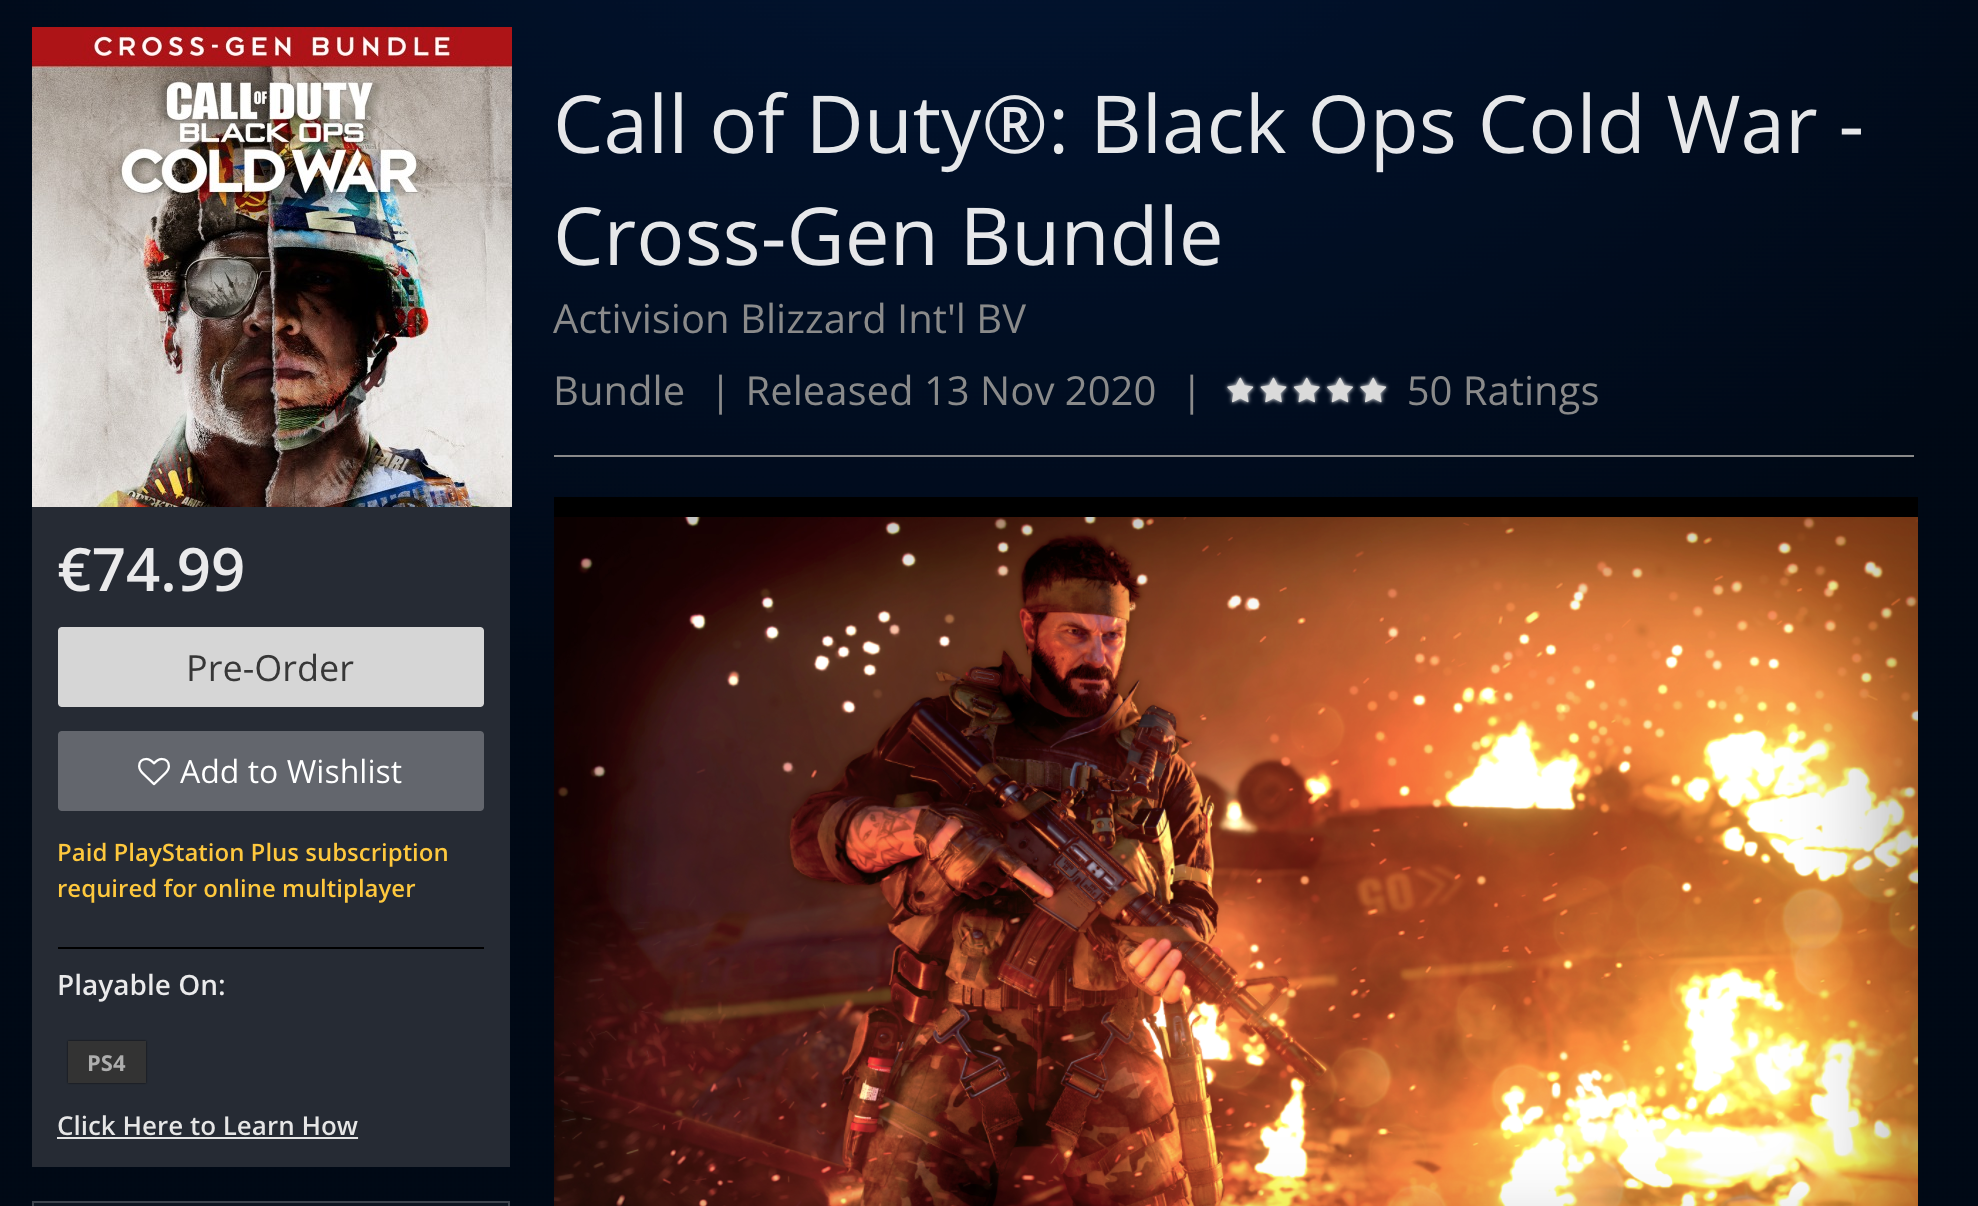This screenshot has height=1206, width=1978.
Task: Click the heart icon beside Add to Wishlist
Action: (x=154, y=772)
